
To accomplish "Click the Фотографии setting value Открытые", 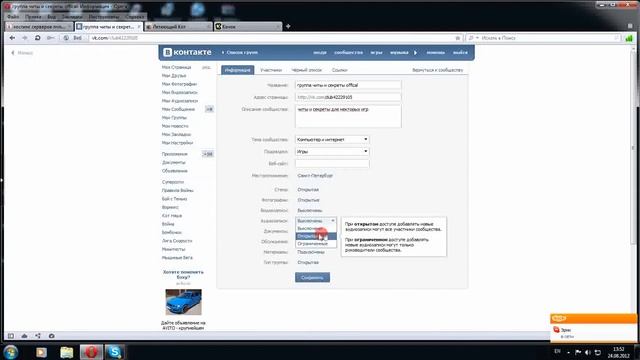I will click(x=308, y=200).
